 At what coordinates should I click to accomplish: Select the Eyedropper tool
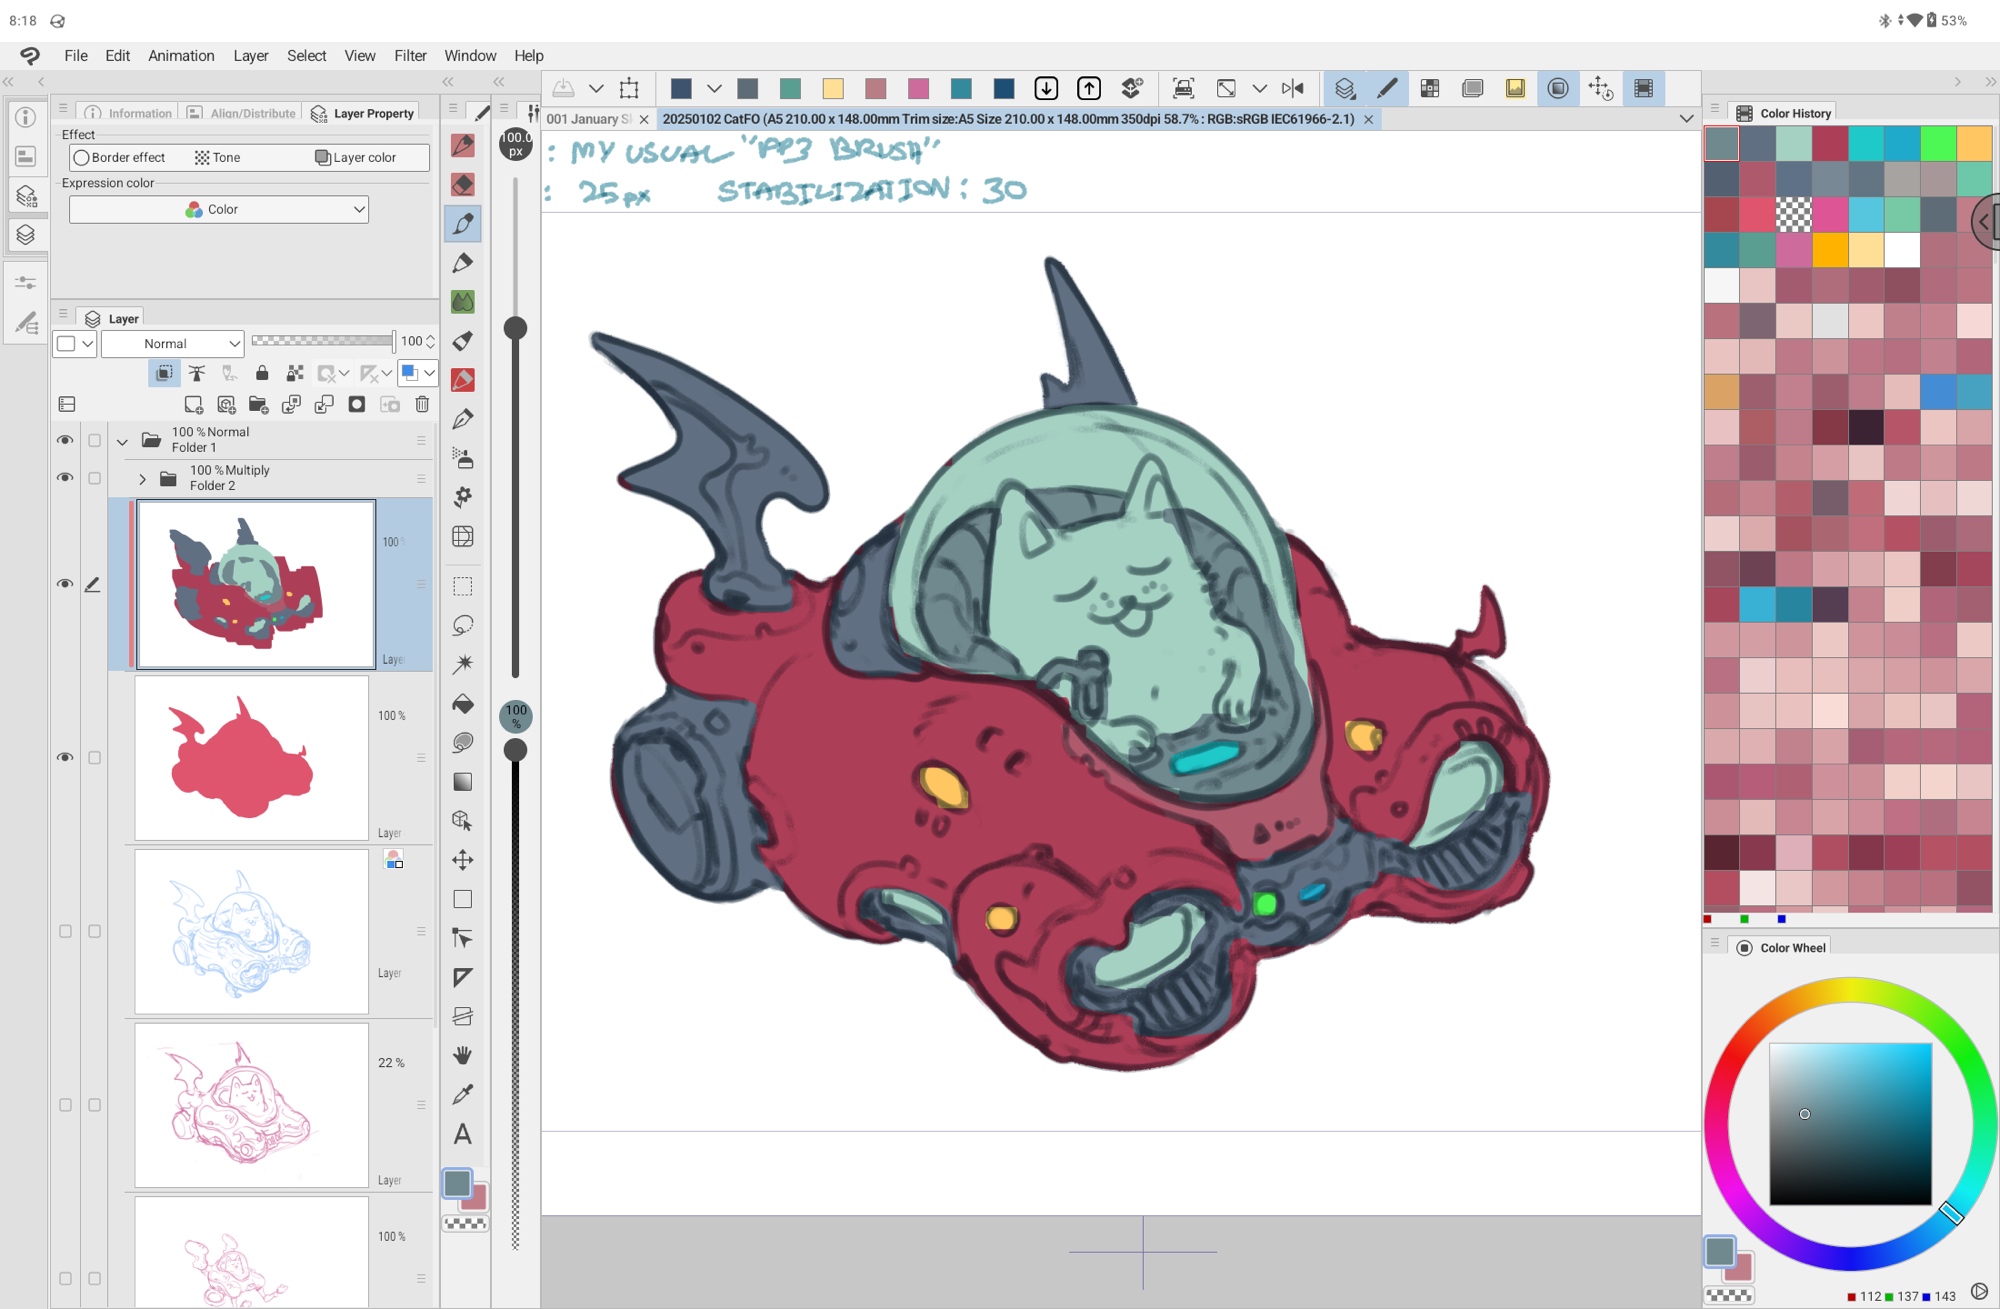click(x=462, y=1095)
